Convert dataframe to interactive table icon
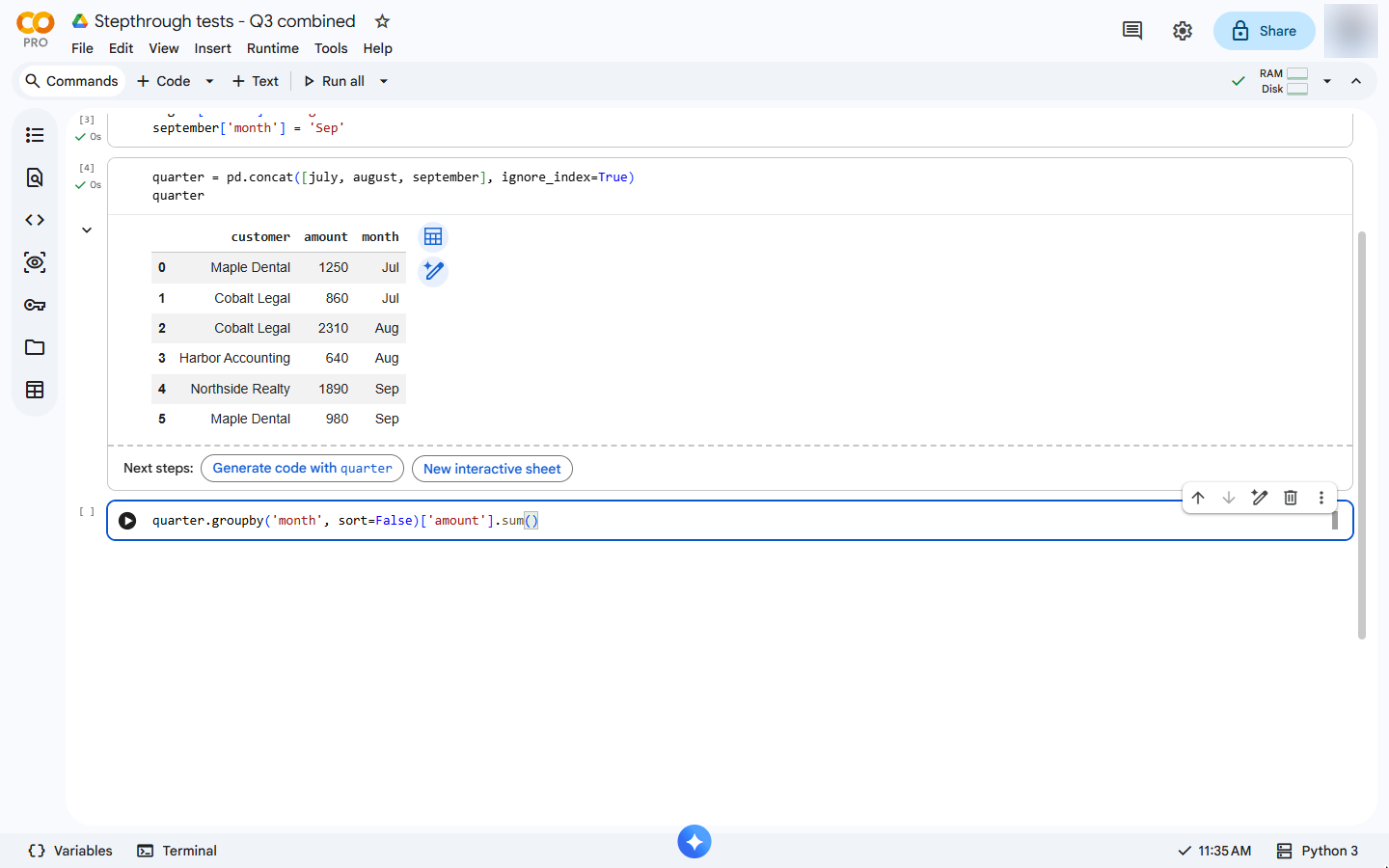This screenshot has height=868, width=1389. click(x=433, y=237)
